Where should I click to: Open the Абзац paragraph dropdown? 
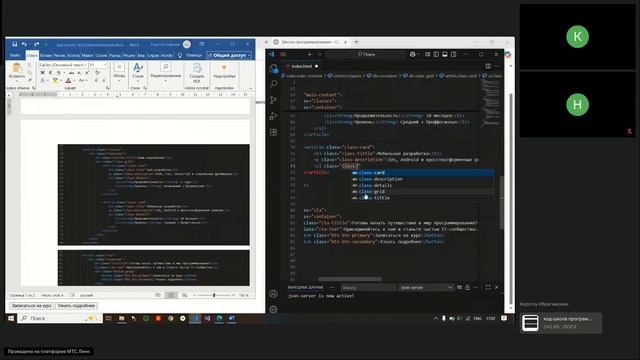point(119,72)
